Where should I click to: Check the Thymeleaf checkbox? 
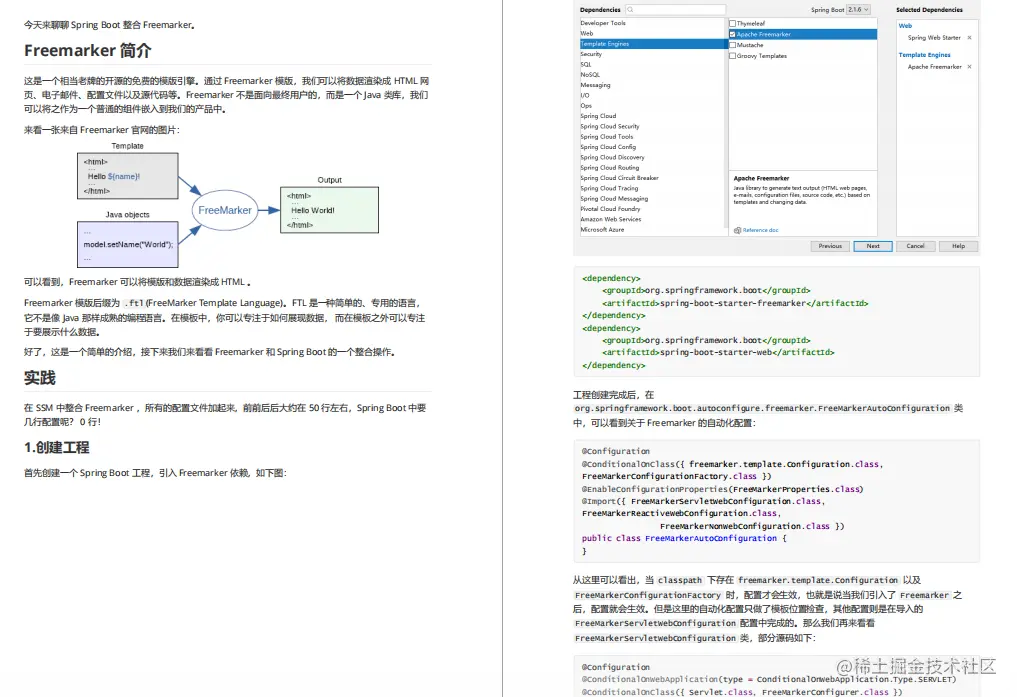pyautogui.click(x=733, y=23)
